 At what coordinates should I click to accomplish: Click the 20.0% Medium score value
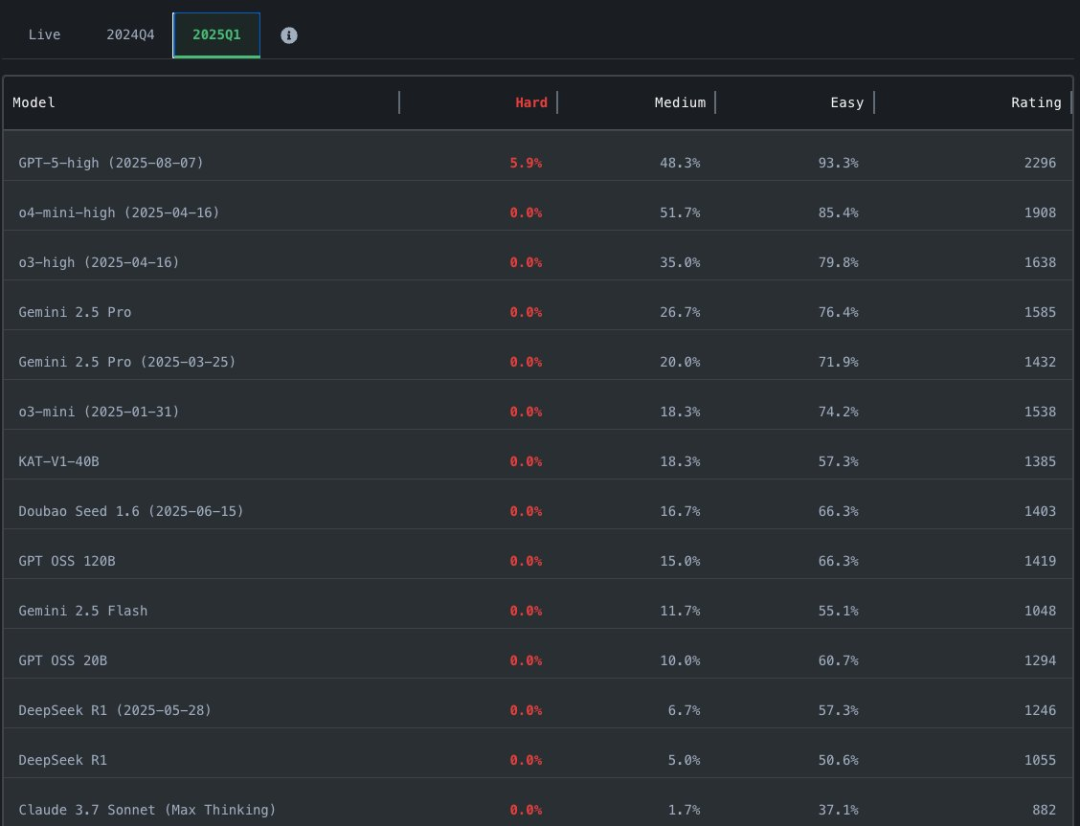[x=680, y=362]
